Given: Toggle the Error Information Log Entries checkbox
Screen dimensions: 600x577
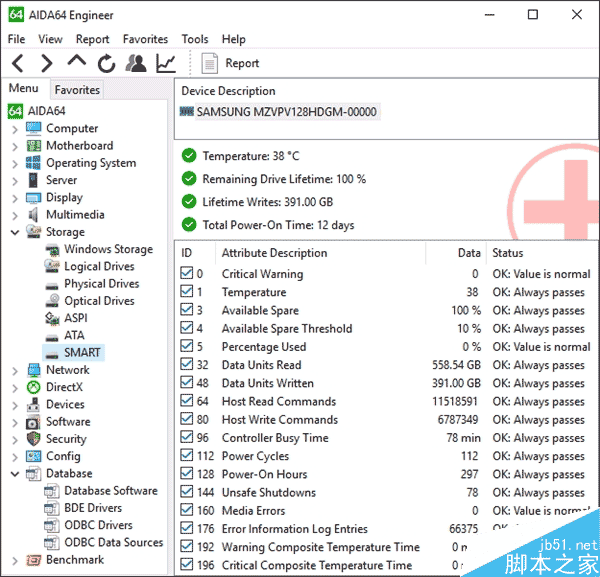Looking at the screenshot, I should [187, 528].
